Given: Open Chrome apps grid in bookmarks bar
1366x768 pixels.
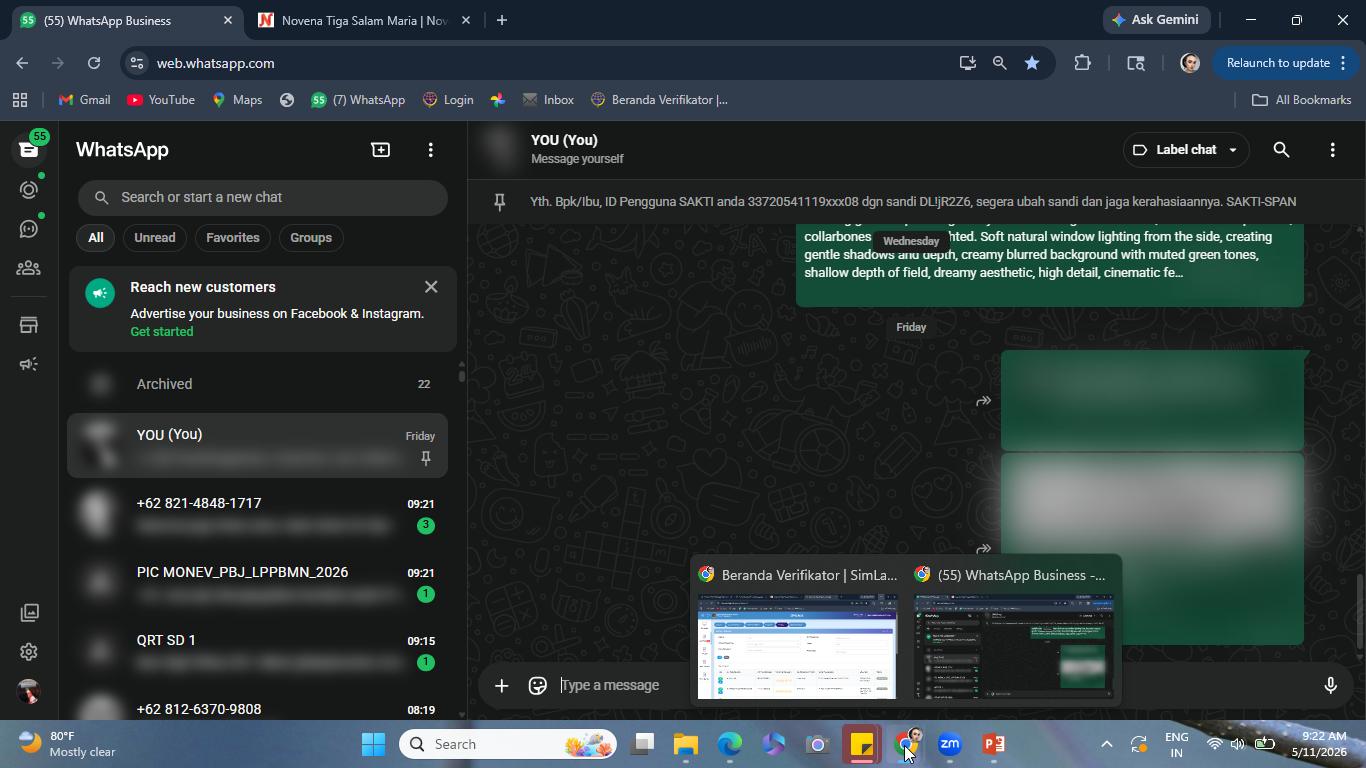Looking at the screenshot, I should point(19,100).
